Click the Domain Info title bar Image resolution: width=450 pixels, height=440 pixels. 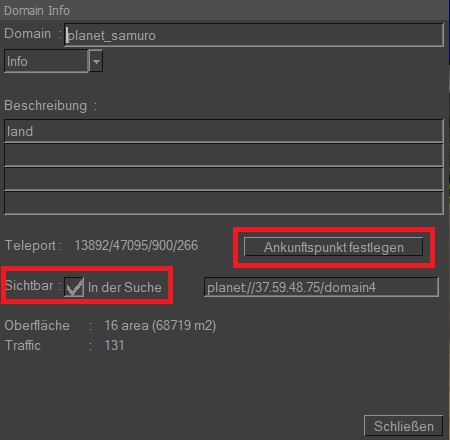click(x=223, y=10)
